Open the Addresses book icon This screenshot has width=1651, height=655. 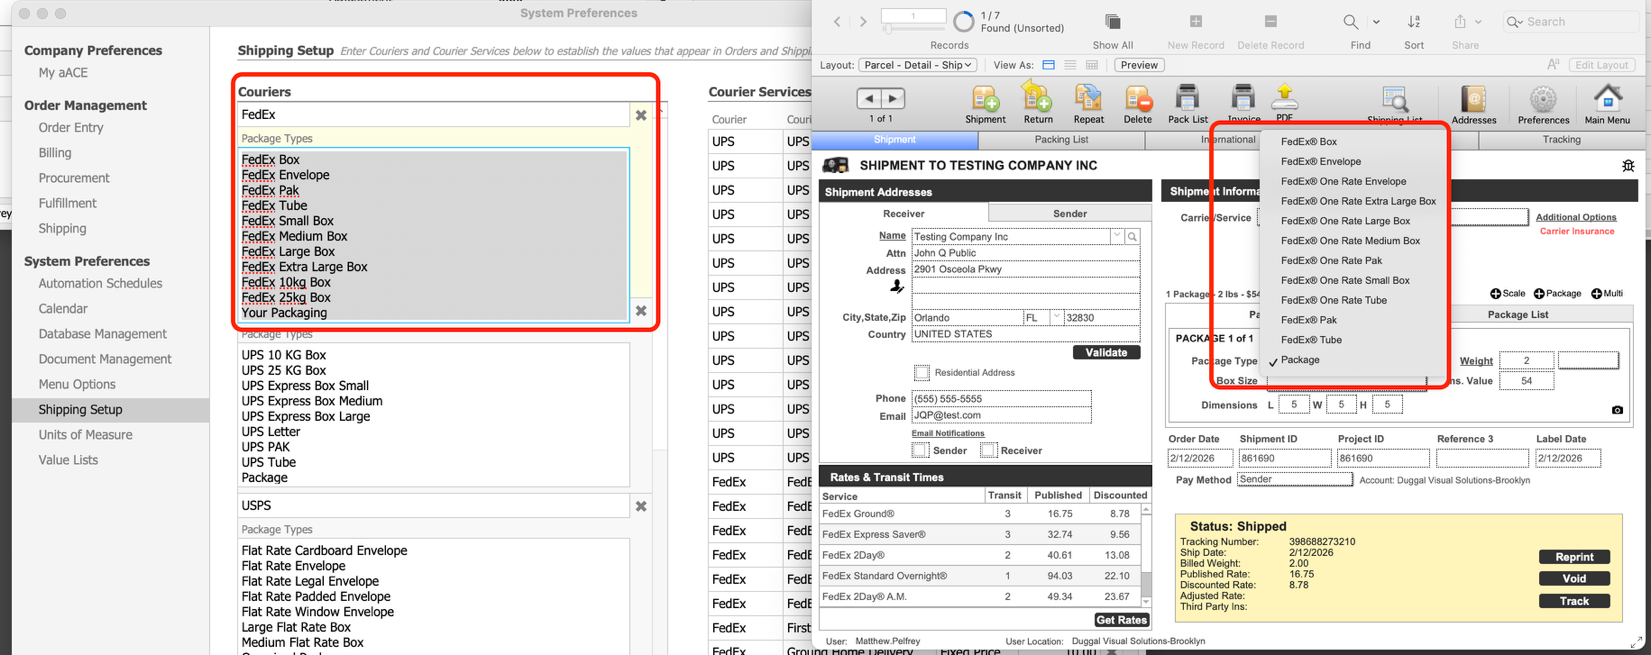click(1473, 98)
